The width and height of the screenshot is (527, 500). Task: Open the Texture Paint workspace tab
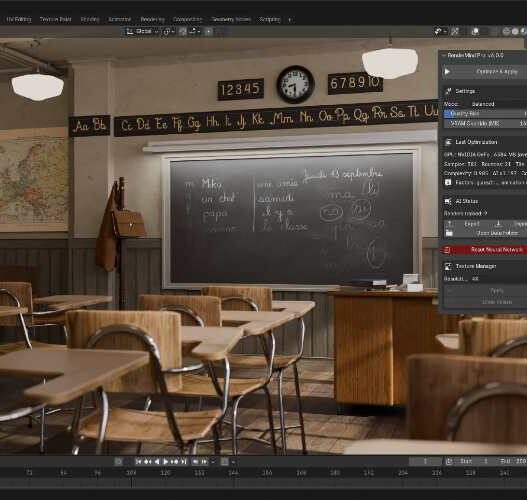55,19
